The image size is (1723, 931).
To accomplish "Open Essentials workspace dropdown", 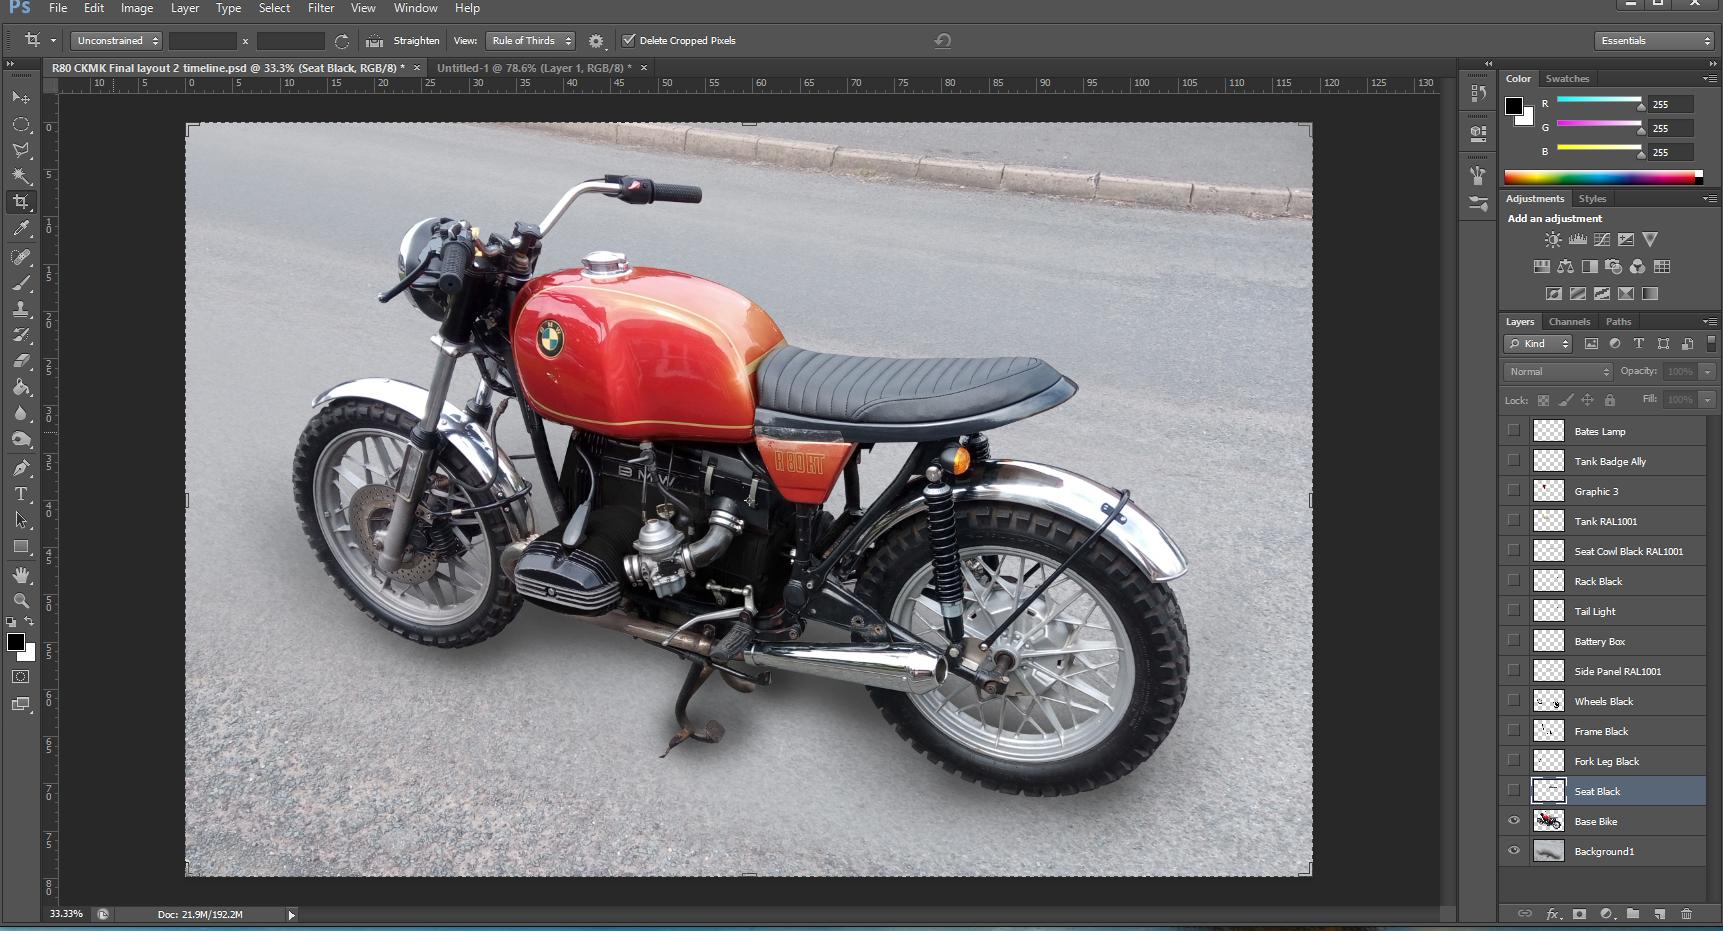I will click(1654, 41).
